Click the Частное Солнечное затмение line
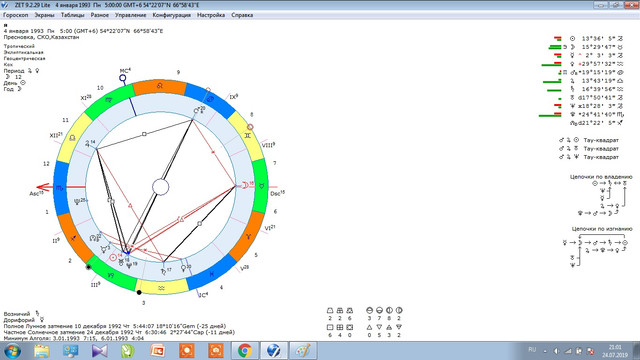 [x=119, y=332]
